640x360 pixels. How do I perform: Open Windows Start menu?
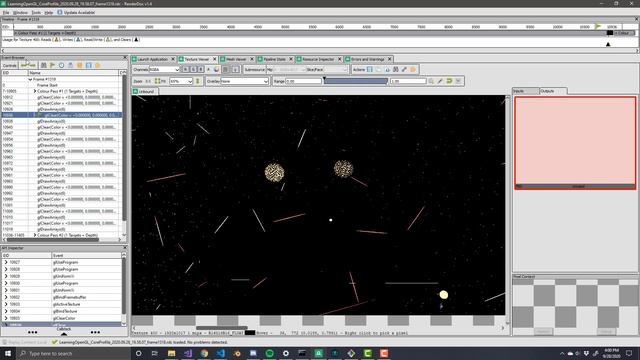[8, 353]
